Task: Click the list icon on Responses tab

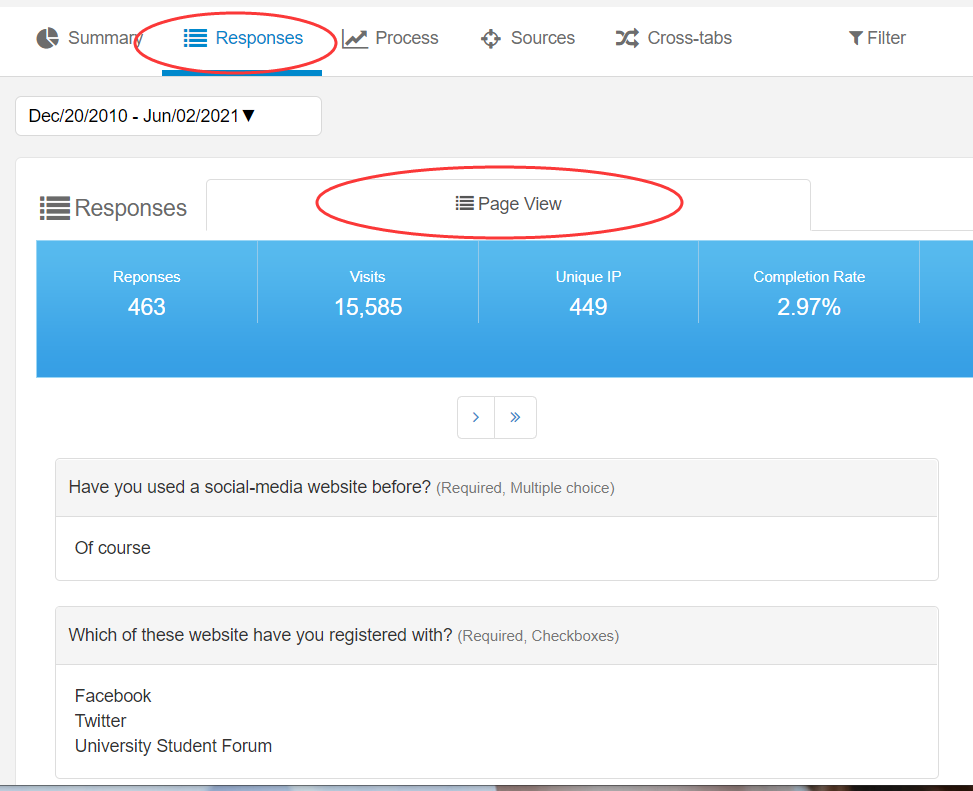Action: 195,38
